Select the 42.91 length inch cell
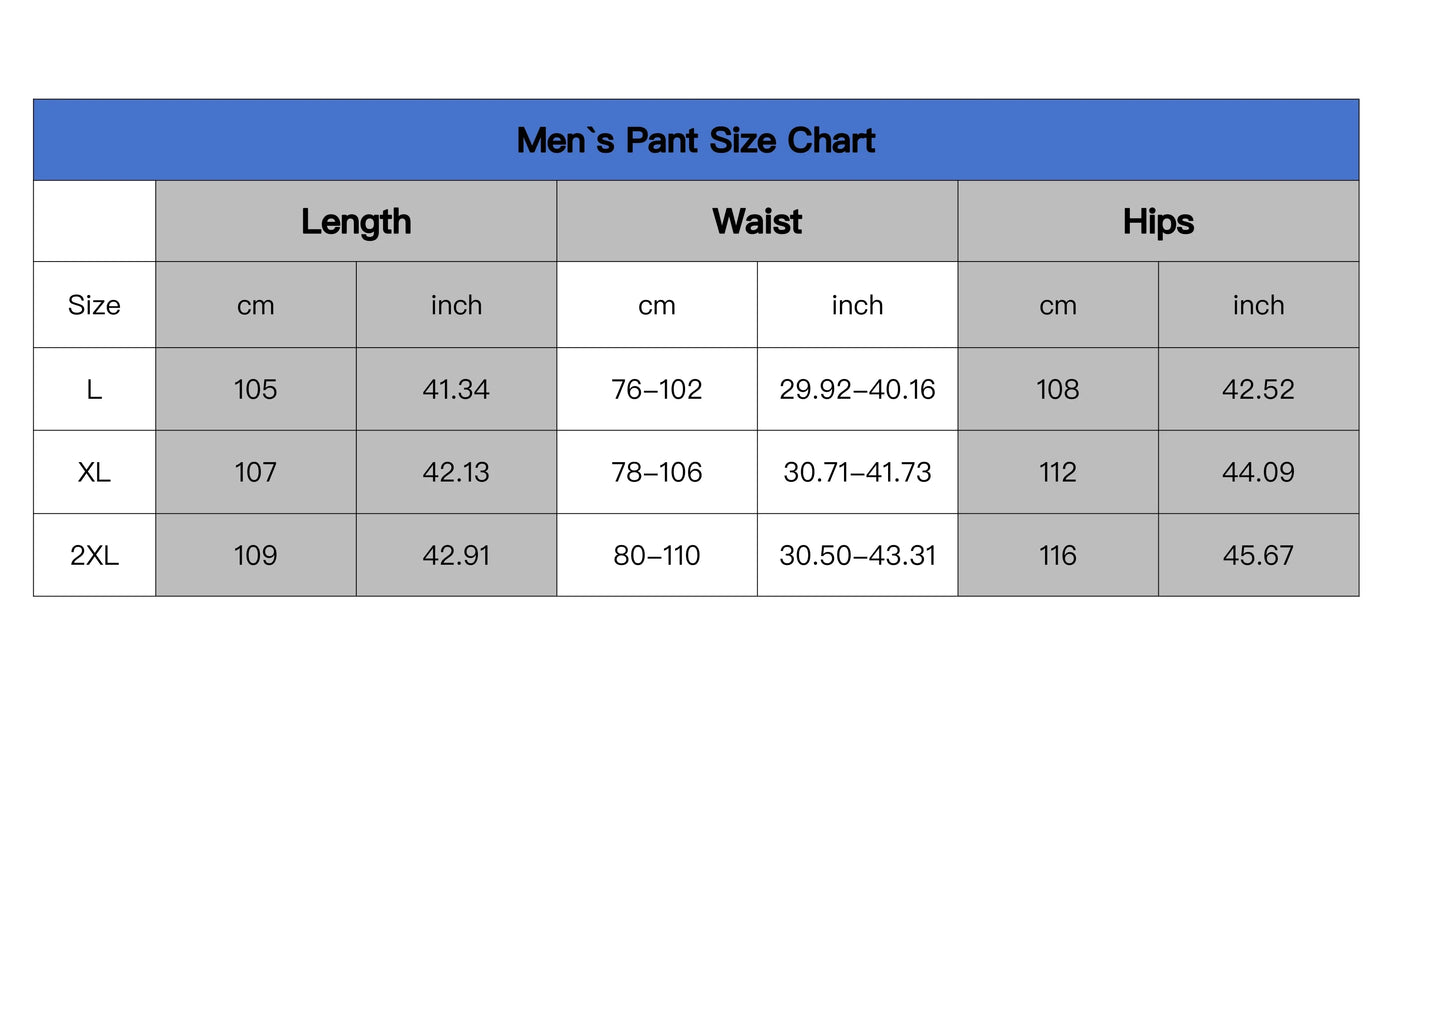 (456, 555)
